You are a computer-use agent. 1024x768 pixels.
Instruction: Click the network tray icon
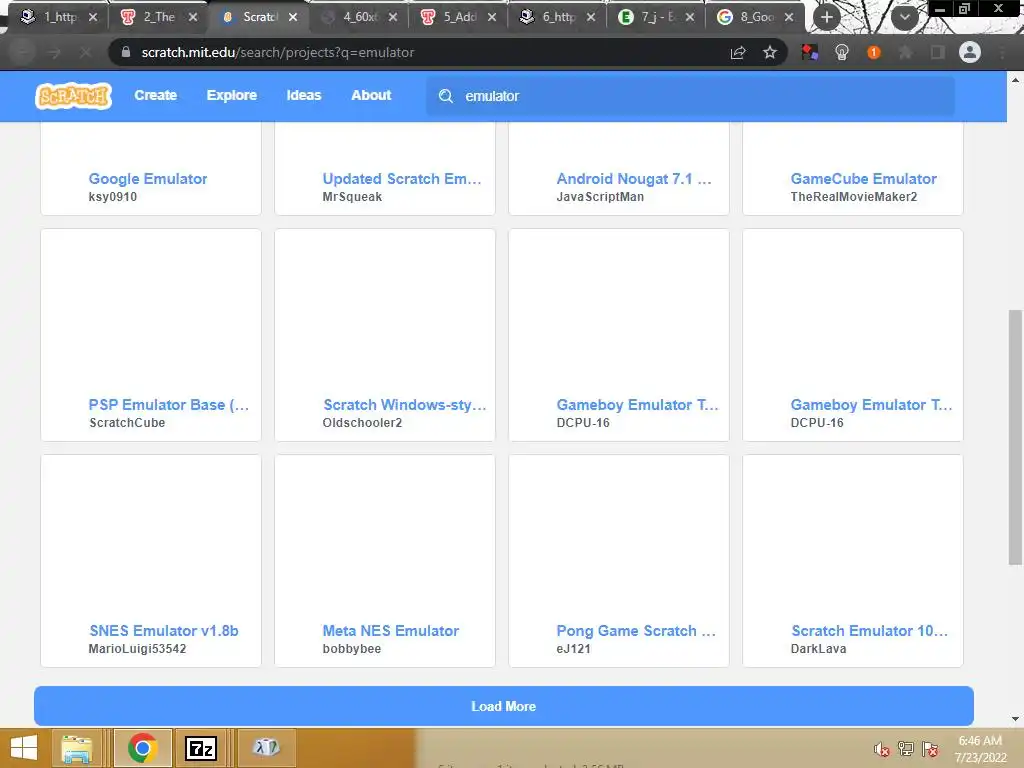906,749
